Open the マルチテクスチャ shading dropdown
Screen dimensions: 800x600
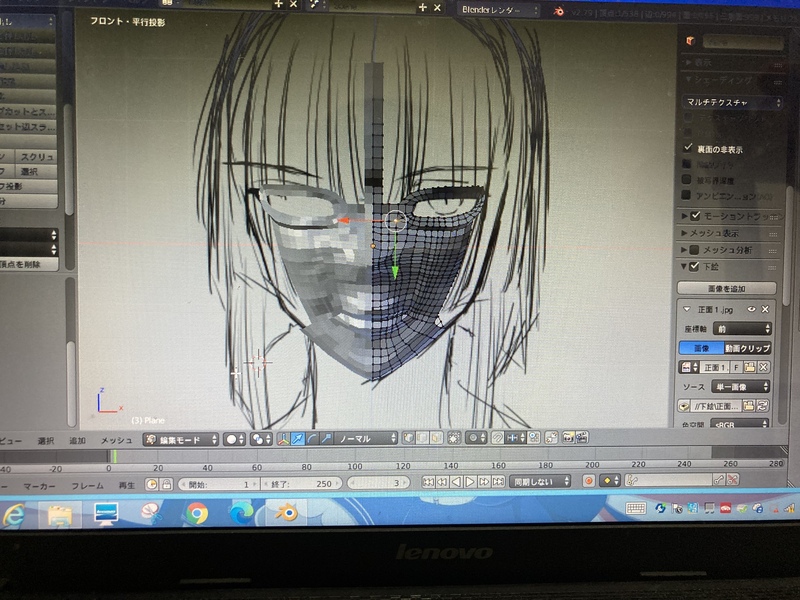pos(732,103)
